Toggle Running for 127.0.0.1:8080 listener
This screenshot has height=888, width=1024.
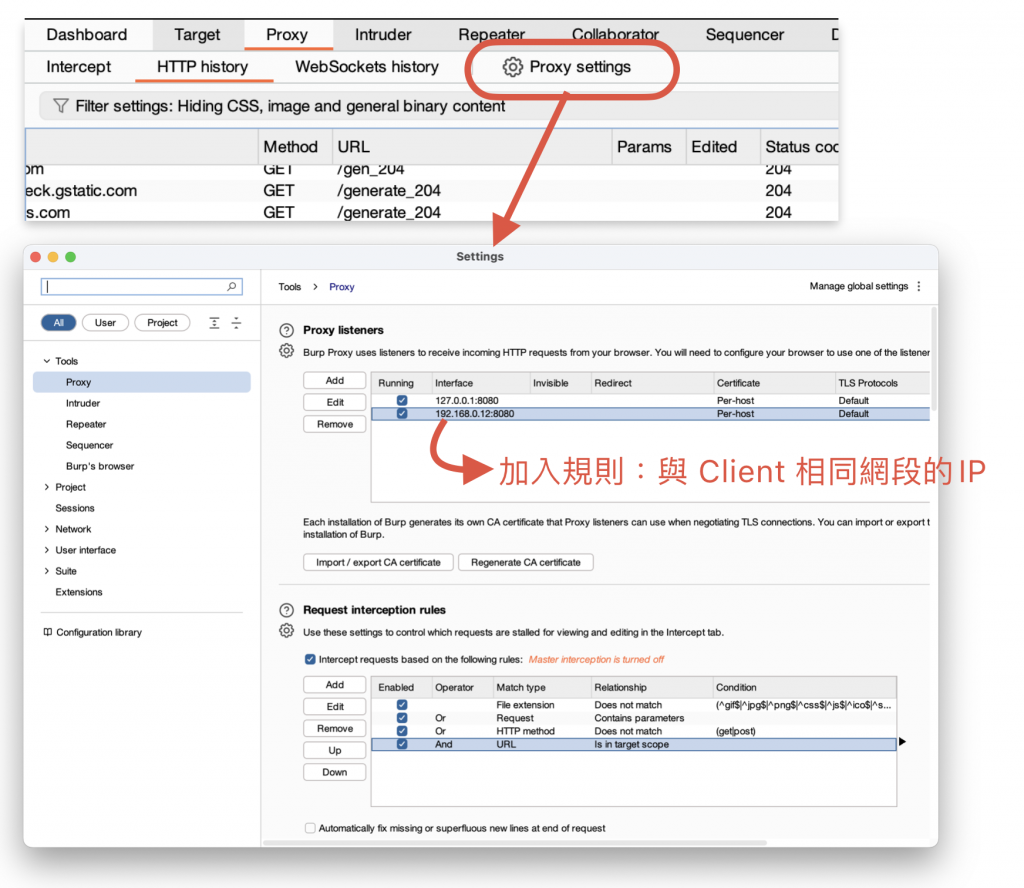pyautogui.click(x=402, y=400)
